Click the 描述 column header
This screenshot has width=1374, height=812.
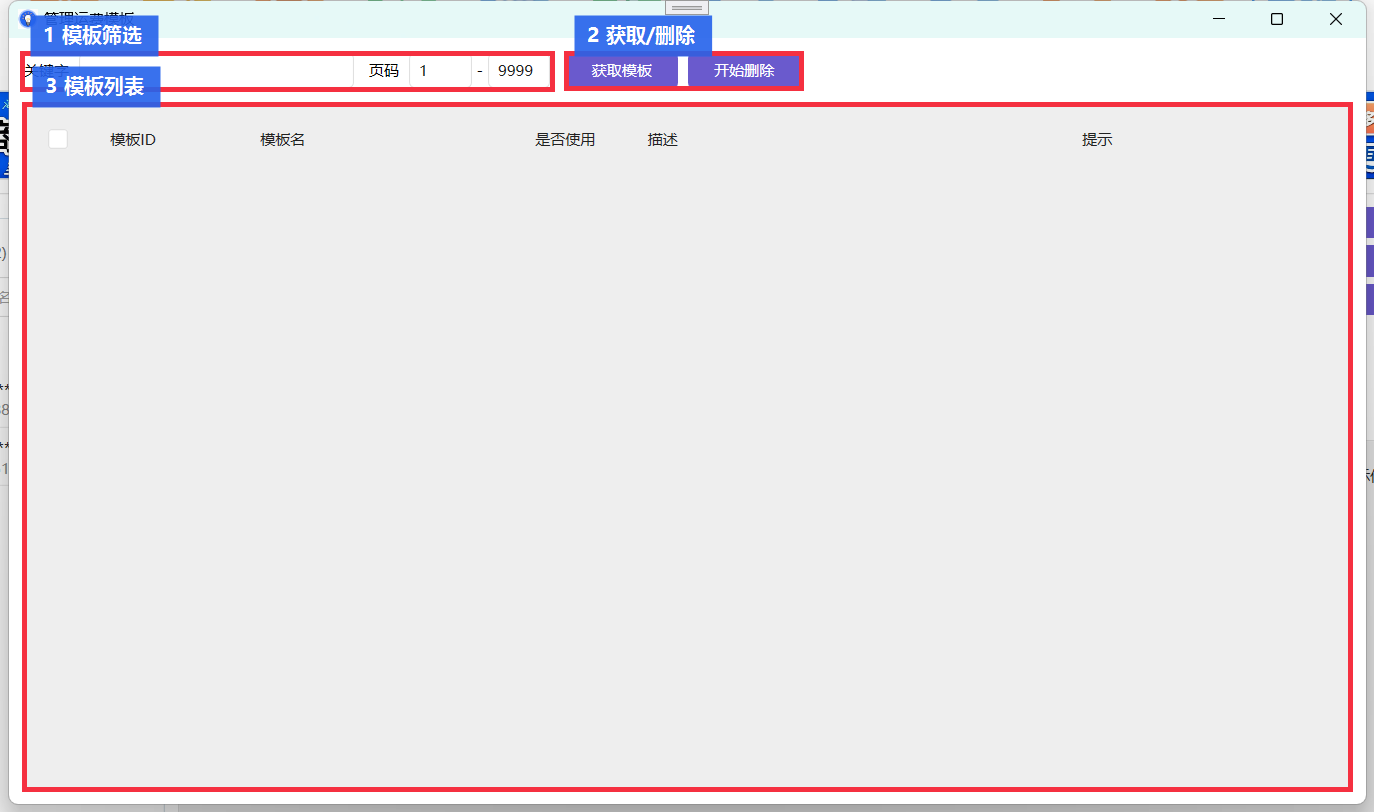click(663, 140)
